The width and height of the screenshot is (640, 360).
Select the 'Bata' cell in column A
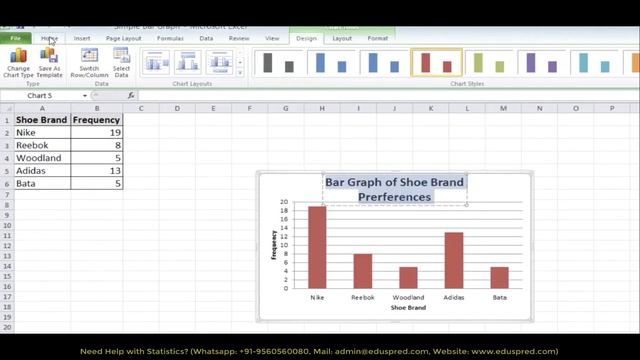[x=42, y=183]
